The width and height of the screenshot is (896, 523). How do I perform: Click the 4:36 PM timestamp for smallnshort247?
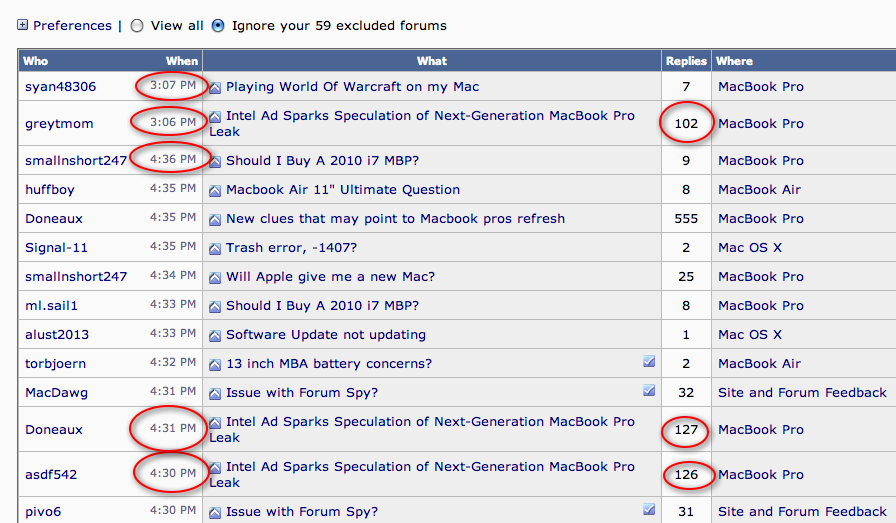point(173,159)
